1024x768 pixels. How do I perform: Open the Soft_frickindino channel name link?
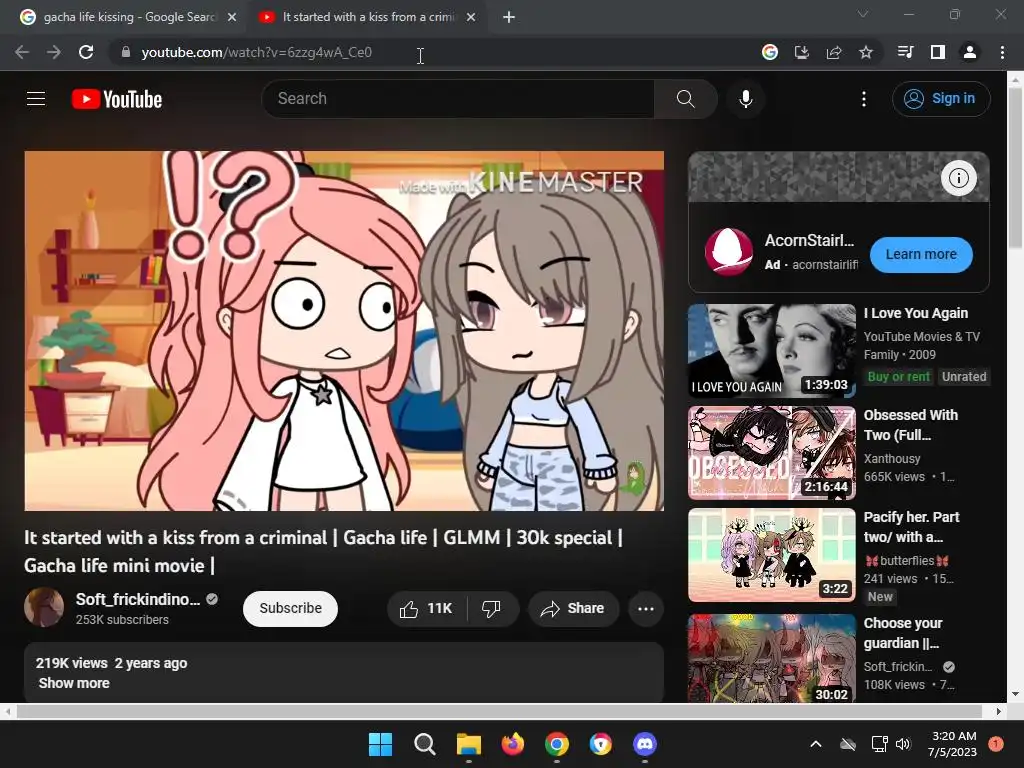coord(138,599)
